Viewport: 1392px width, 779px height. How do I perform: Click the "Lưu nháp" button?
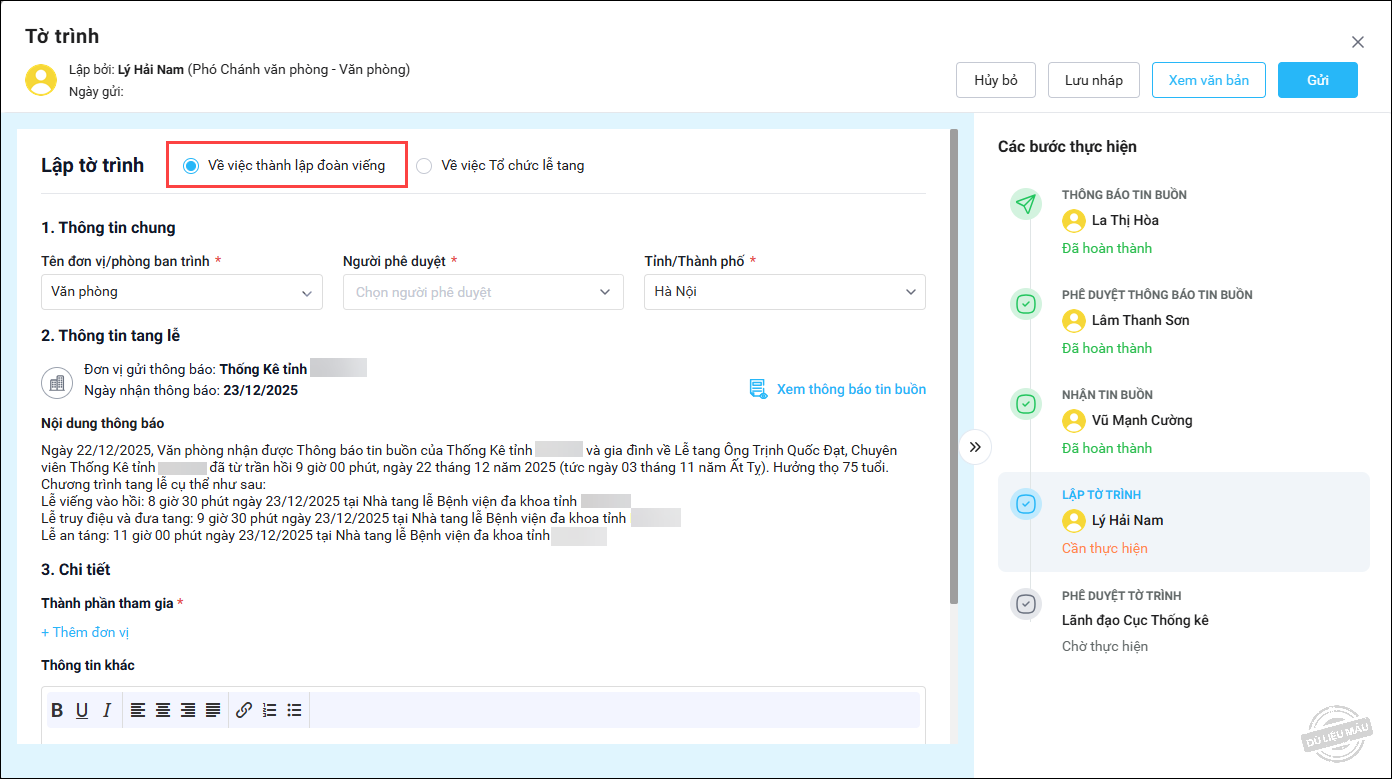point(1093,80)
